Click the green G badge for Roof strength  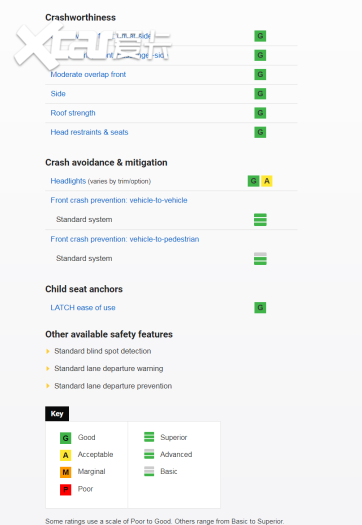tap(260, 113)
